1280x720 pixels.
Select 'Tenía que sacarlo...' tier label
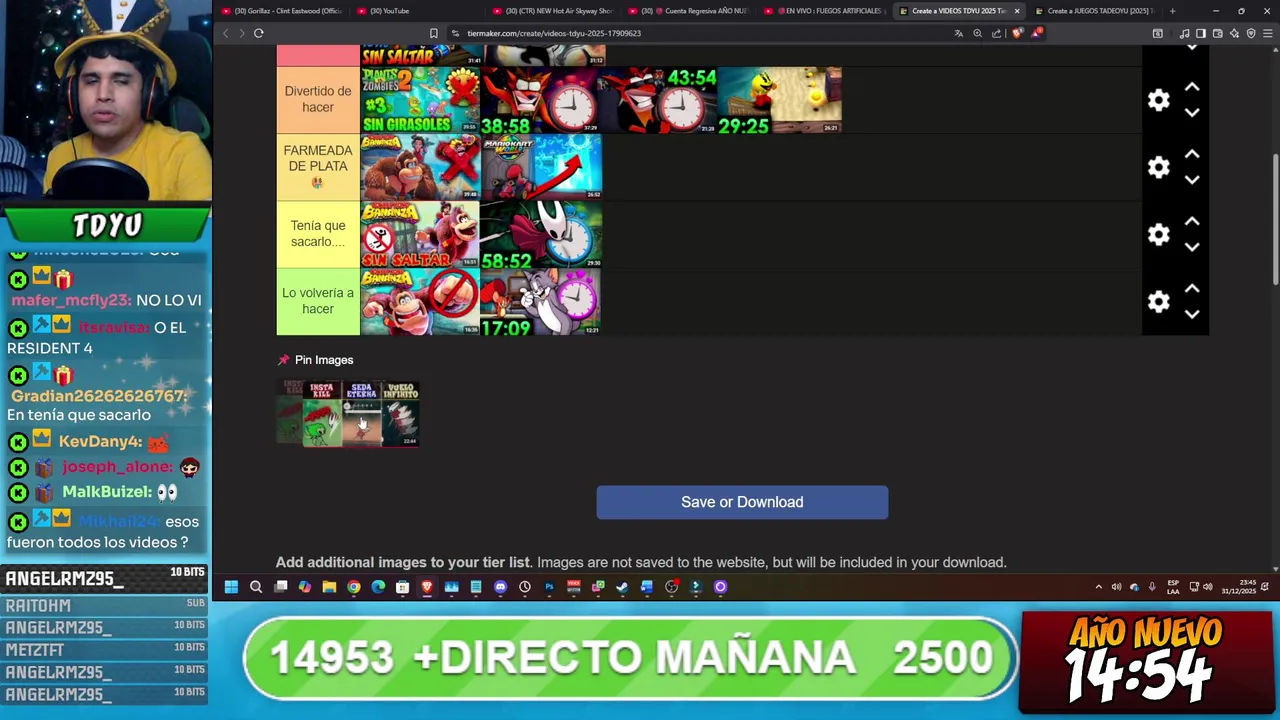coord(318,234)
